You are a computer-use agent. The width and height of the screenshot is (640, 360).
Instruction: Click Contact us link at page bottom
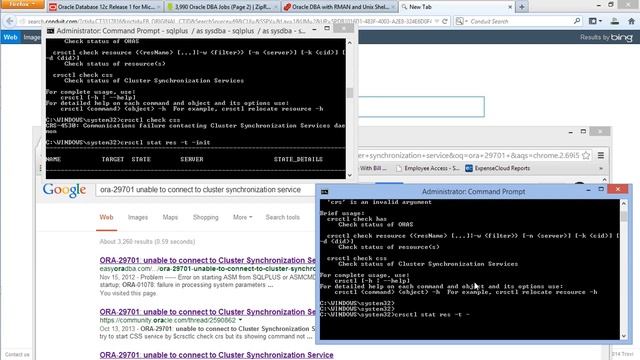17,354
